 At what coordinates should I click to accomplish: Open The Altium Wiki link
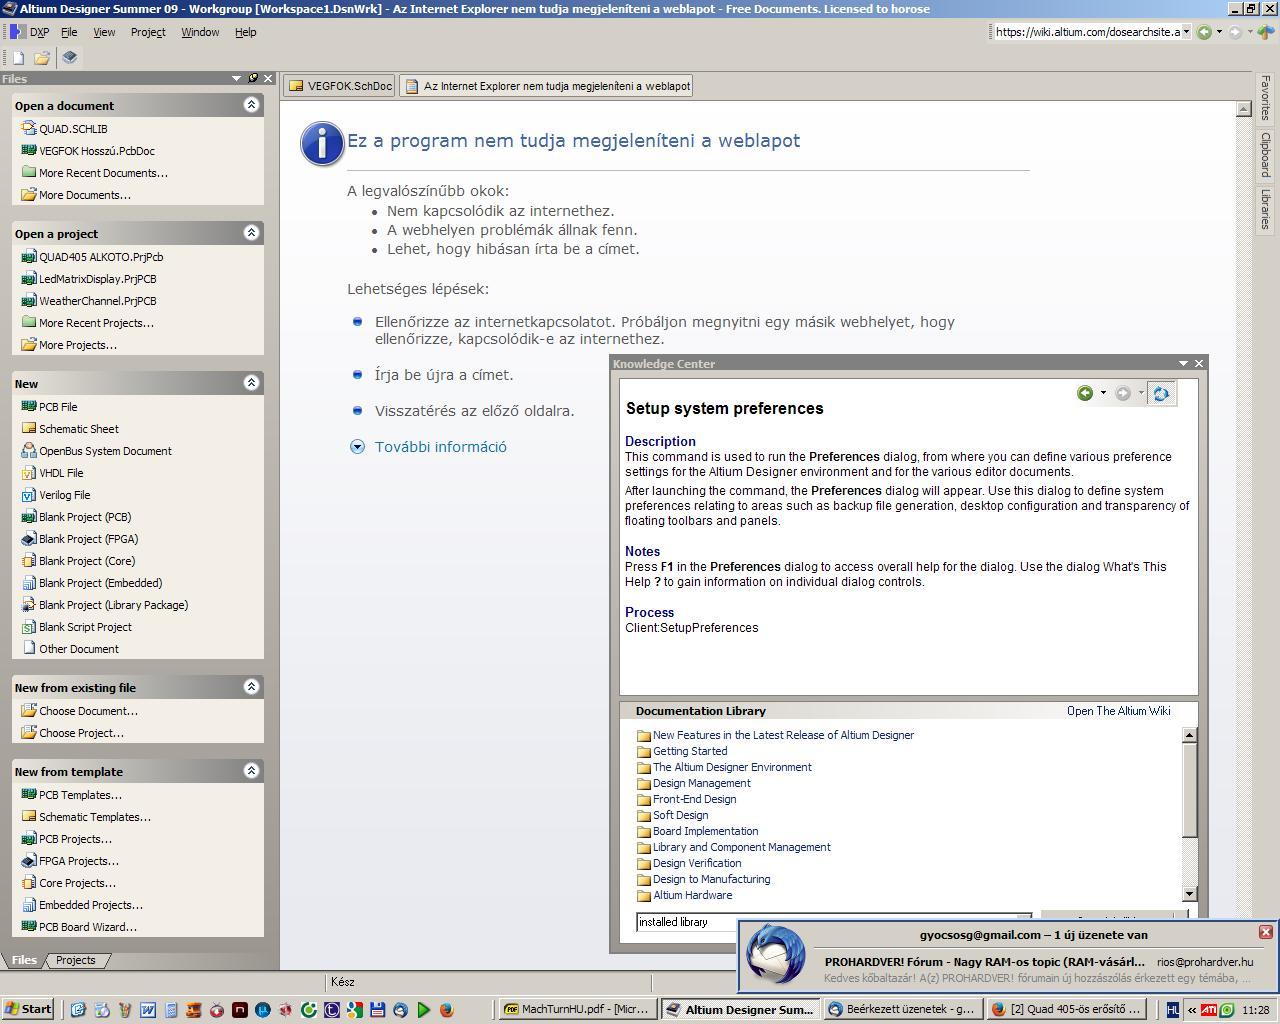click(1118, 711)
